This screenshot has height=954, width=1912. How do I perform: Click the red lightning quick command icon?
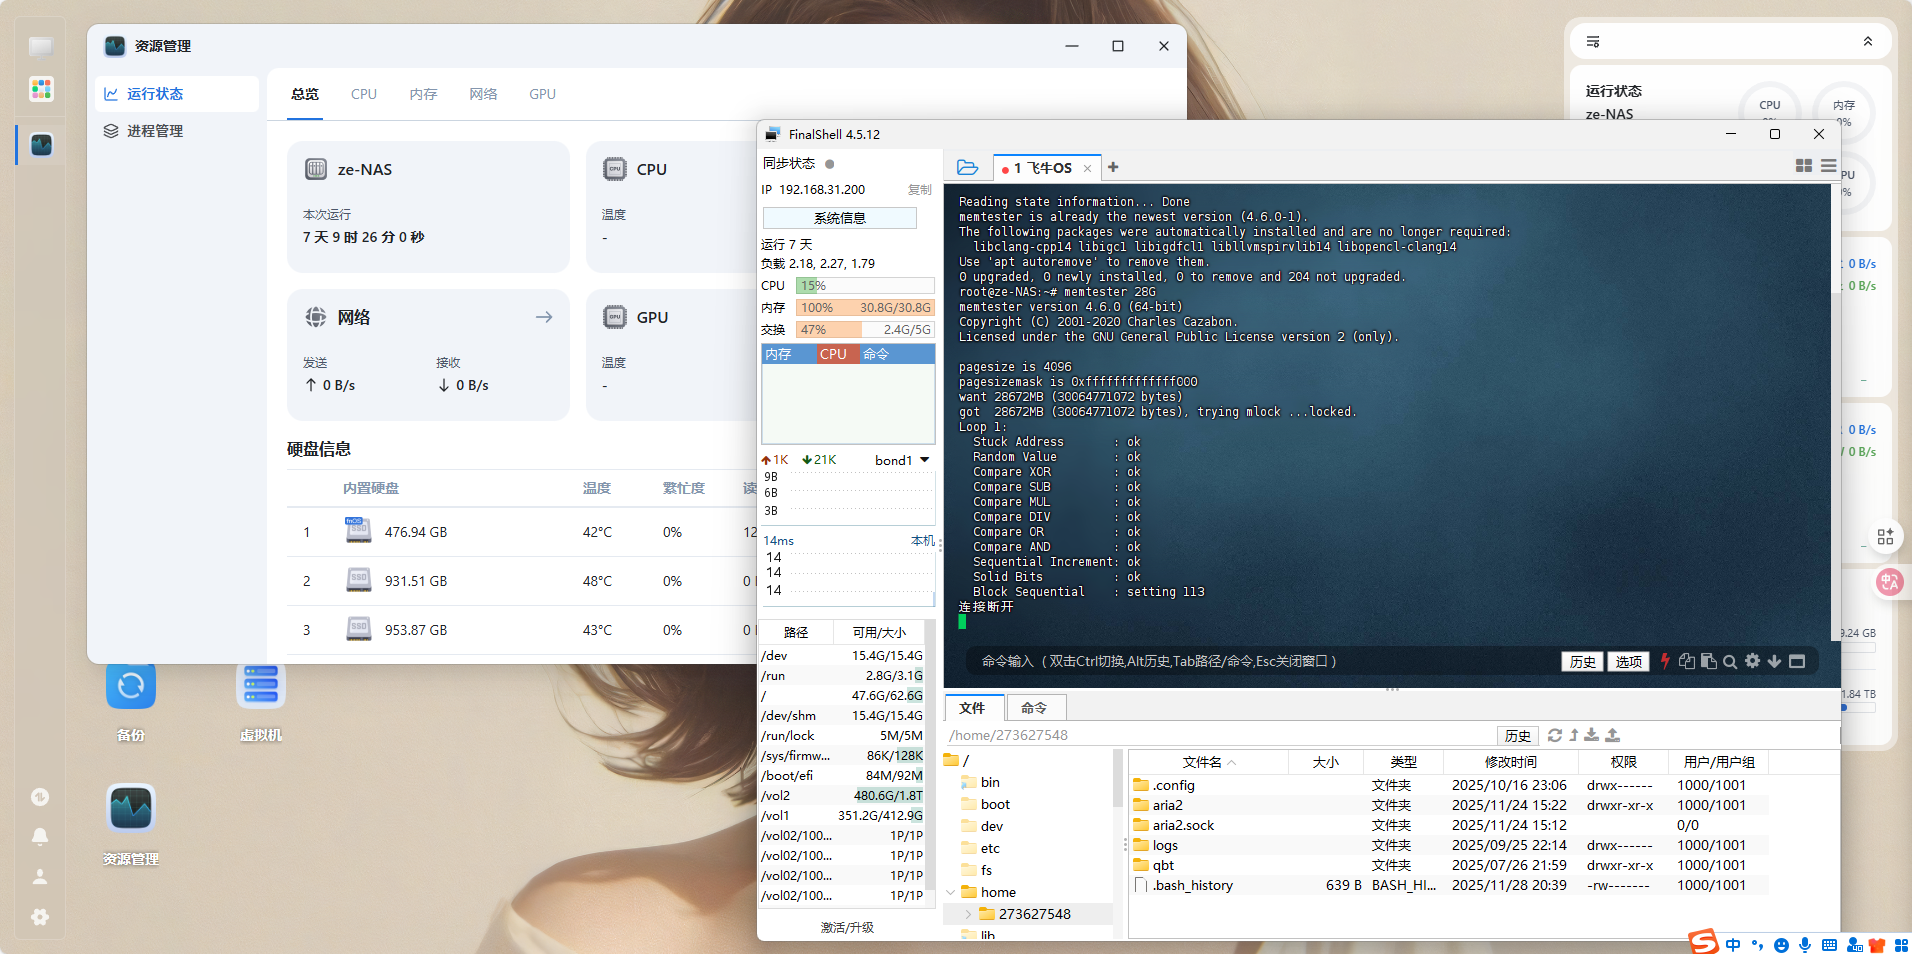(x=1665, y=661)
